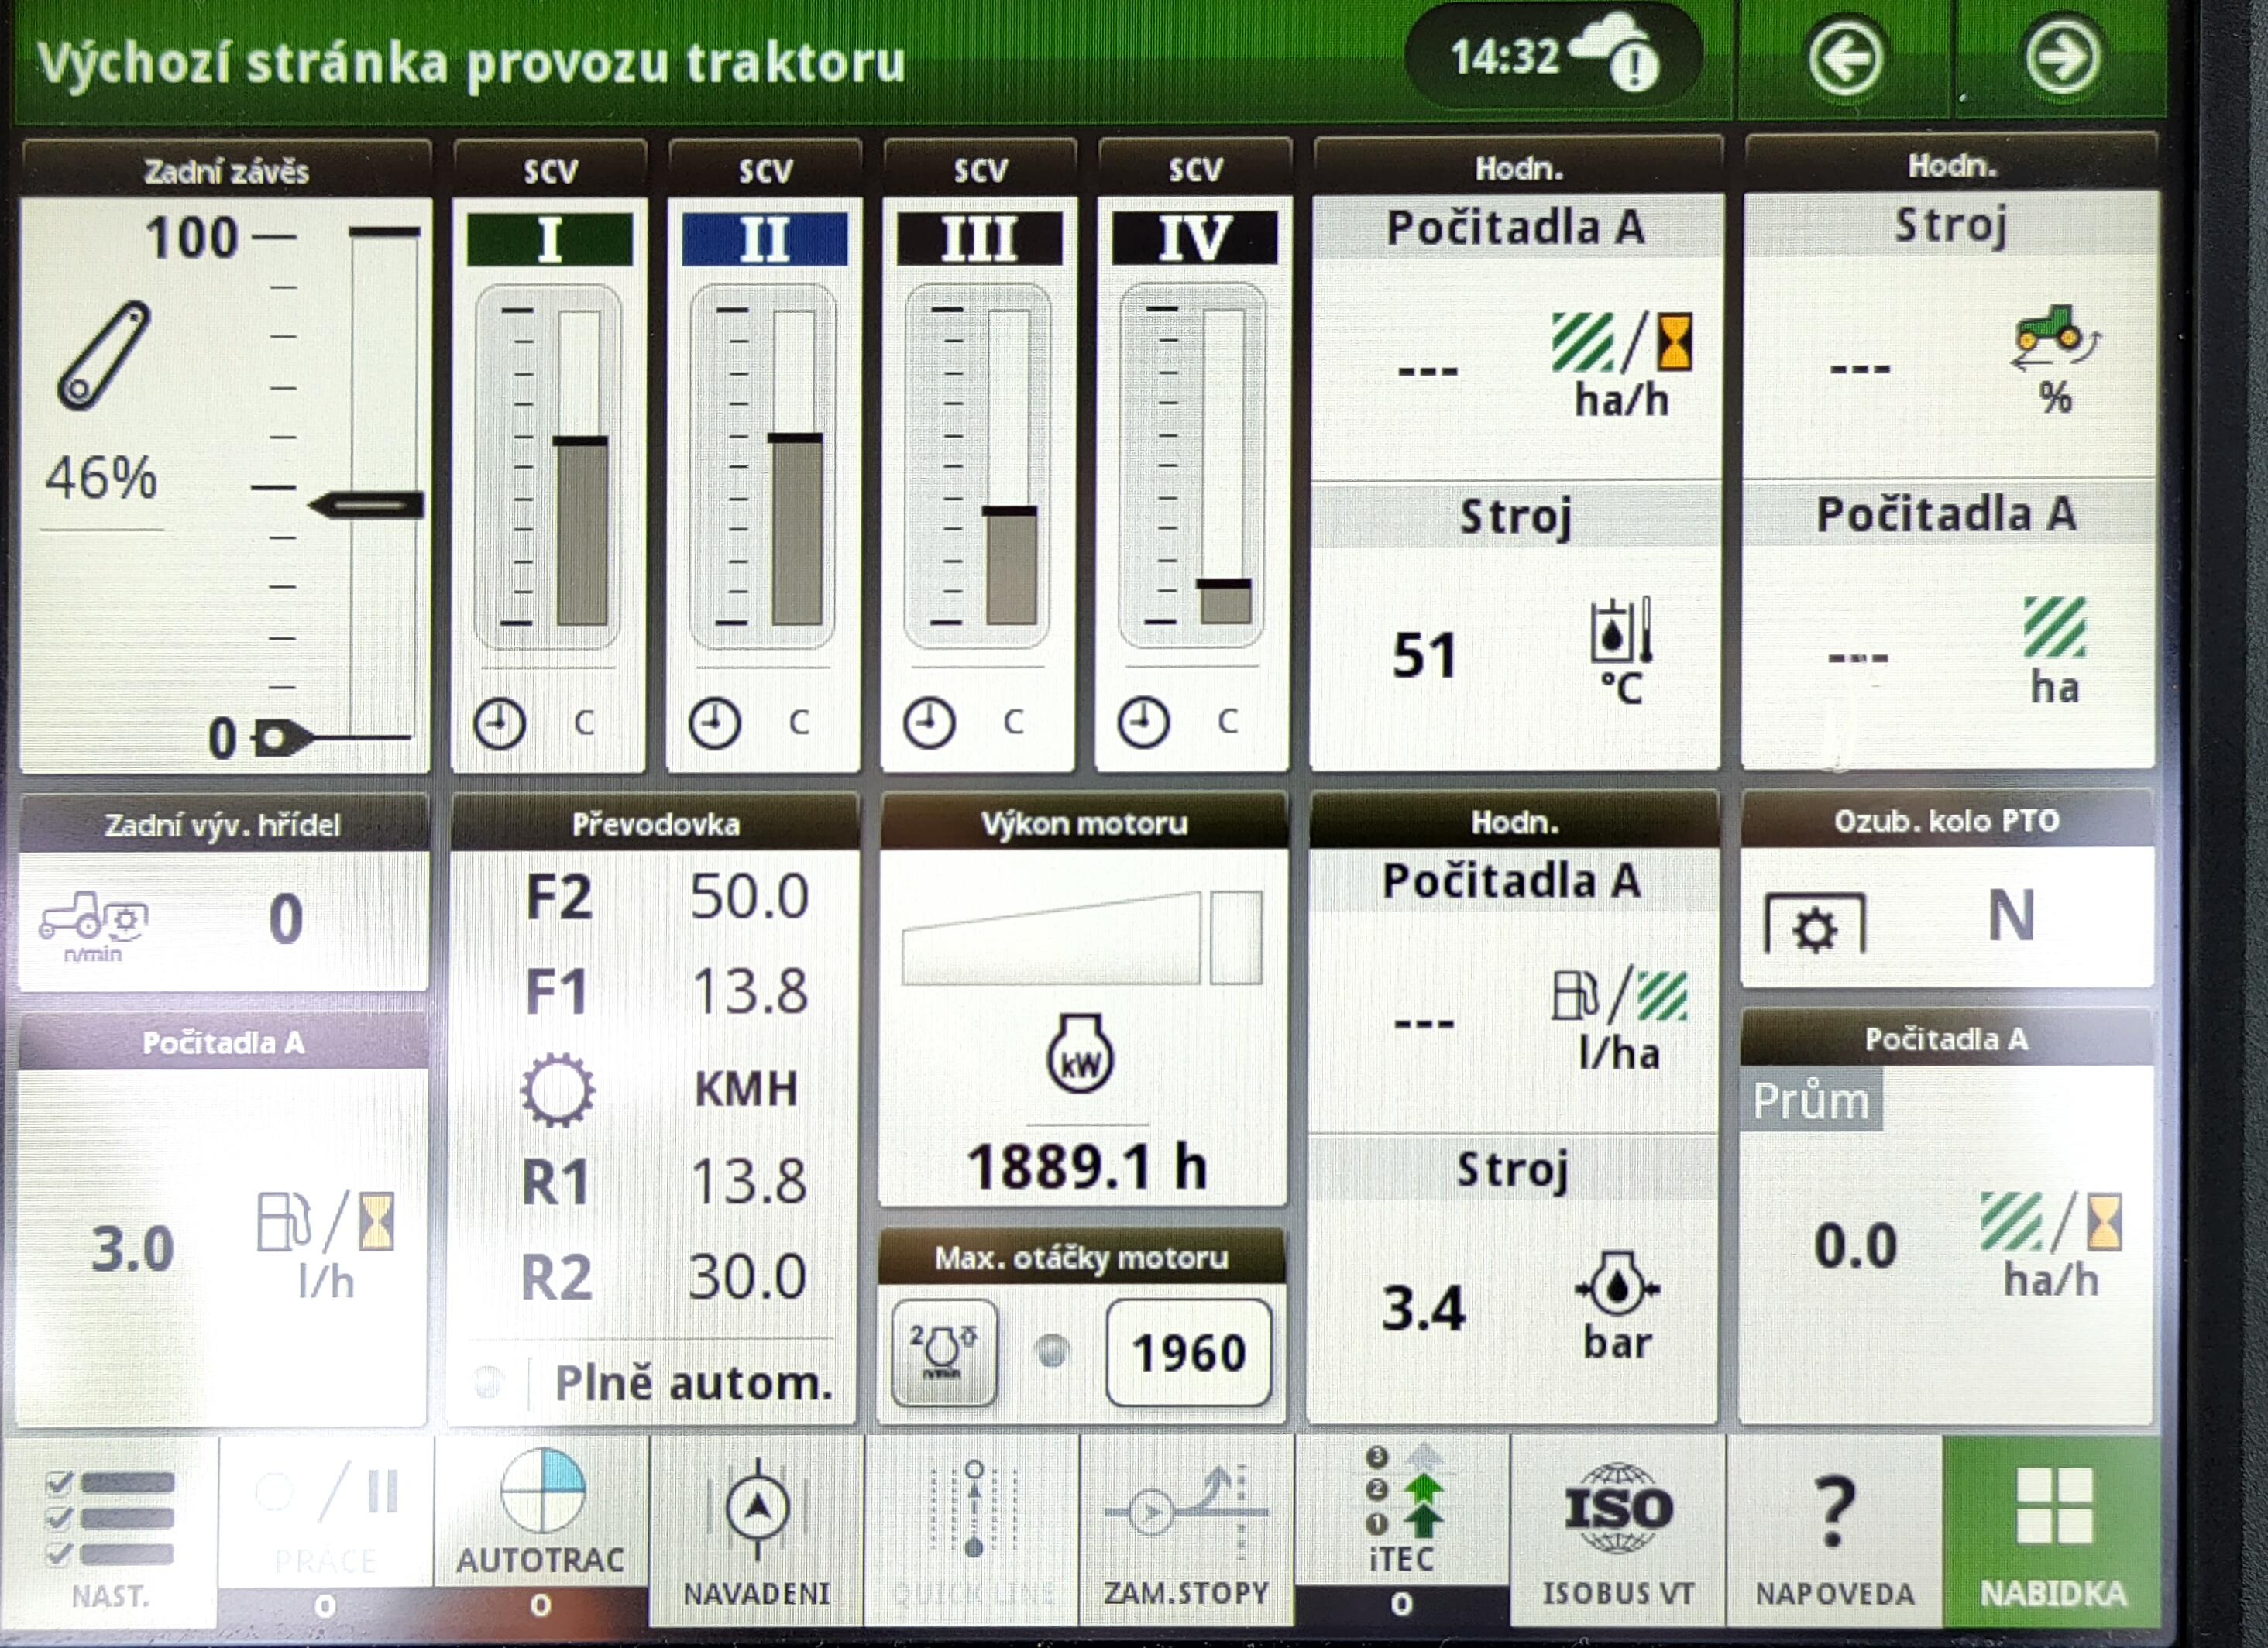Screen dimensions: 2268x1648
Task: Open the Převodovka transmission panel header
Action: [655, 824]
